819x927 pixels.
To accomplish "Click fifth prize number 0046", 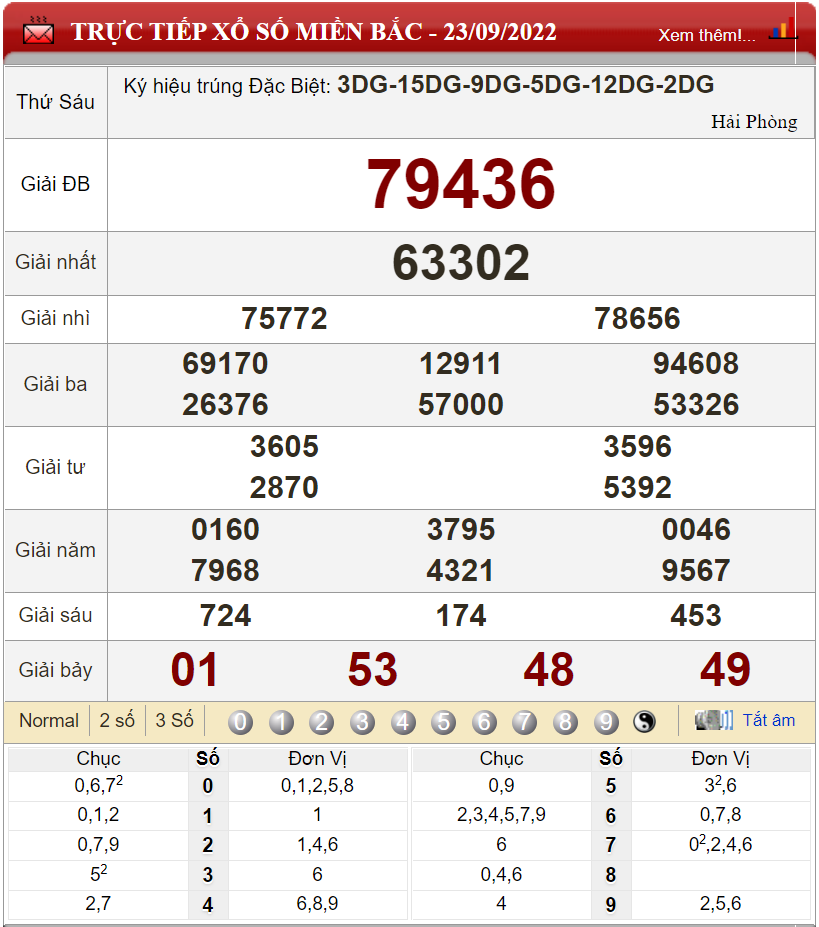I will 696,530.
